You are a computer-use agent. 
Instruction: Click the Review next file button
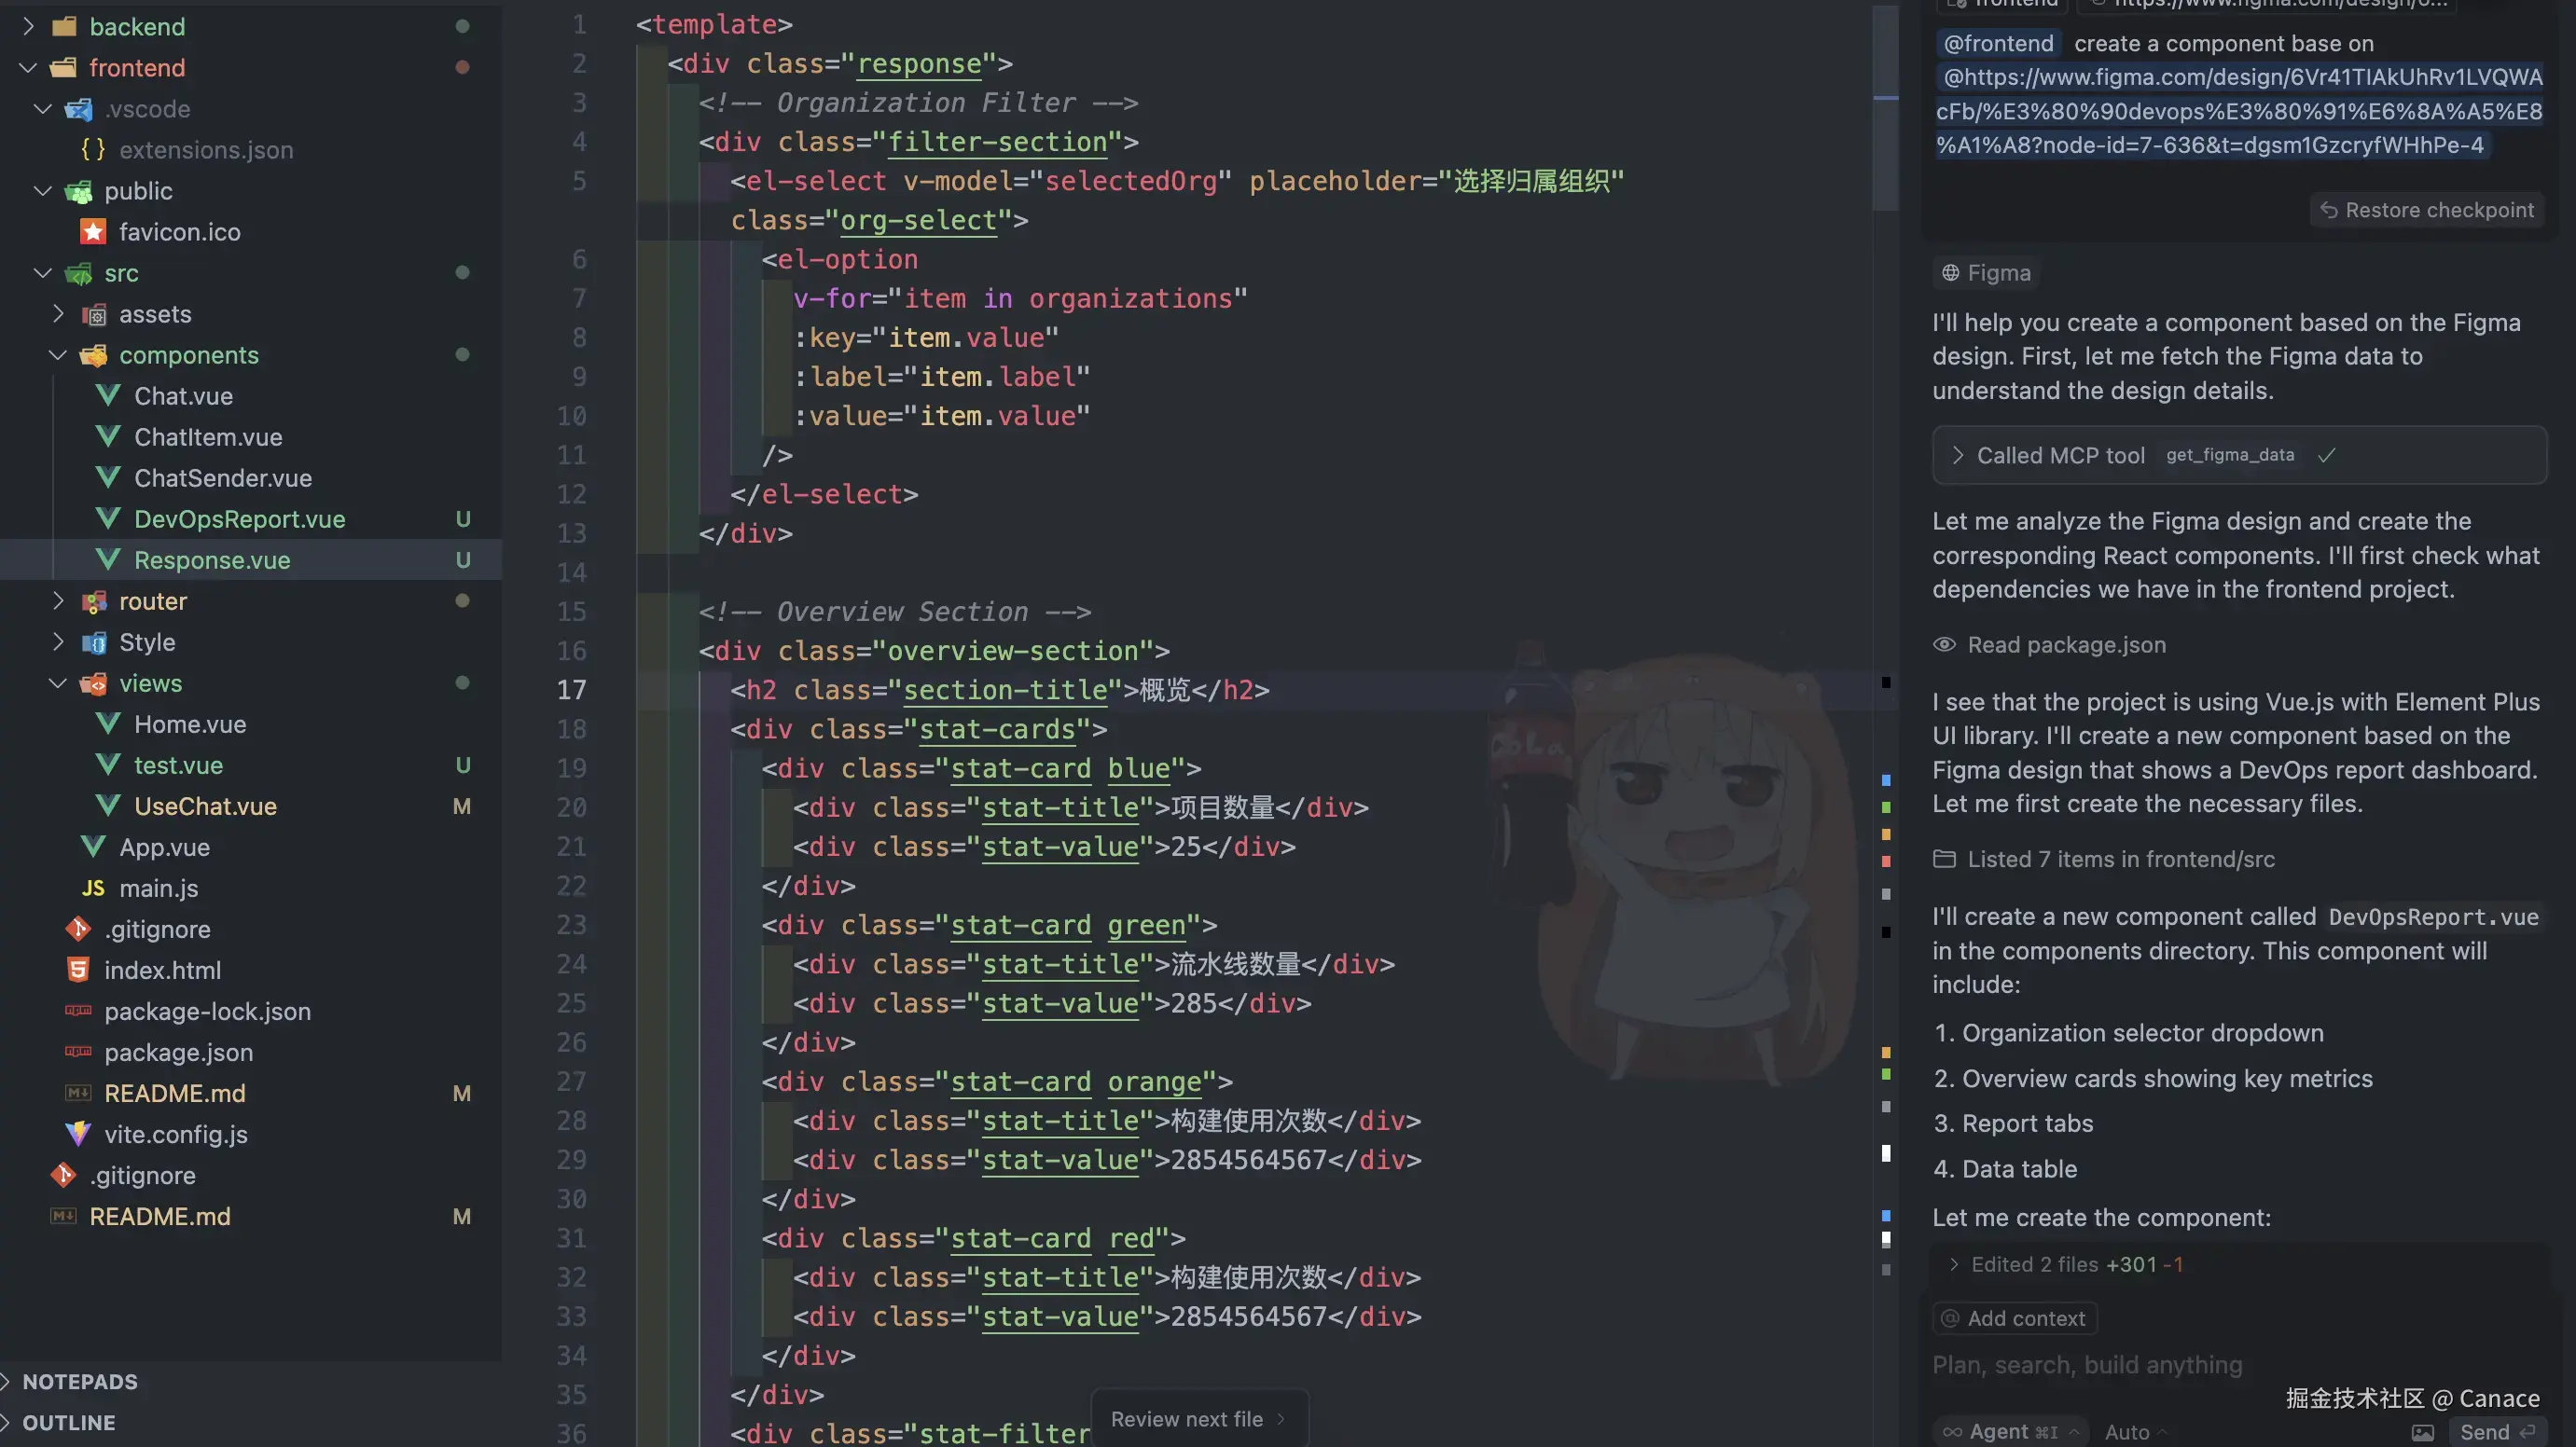tap(1197, 1419)
